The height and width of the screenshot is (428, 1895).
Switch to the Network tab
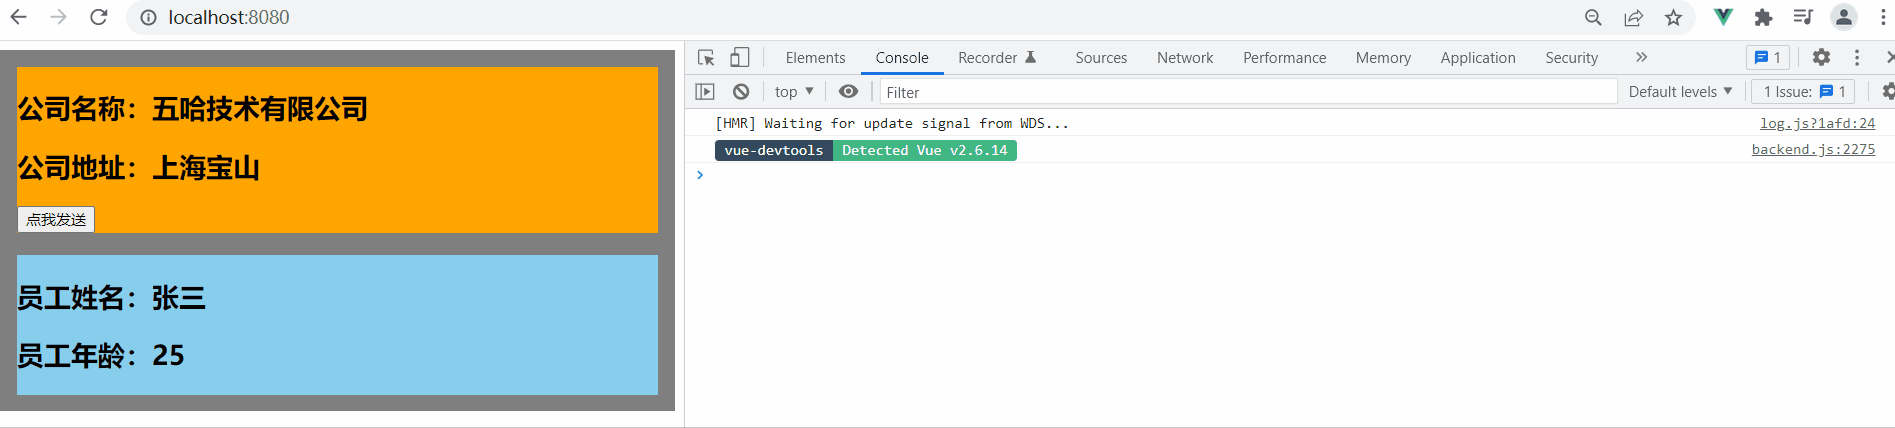pyautogui.click(x=1185, y=58)
